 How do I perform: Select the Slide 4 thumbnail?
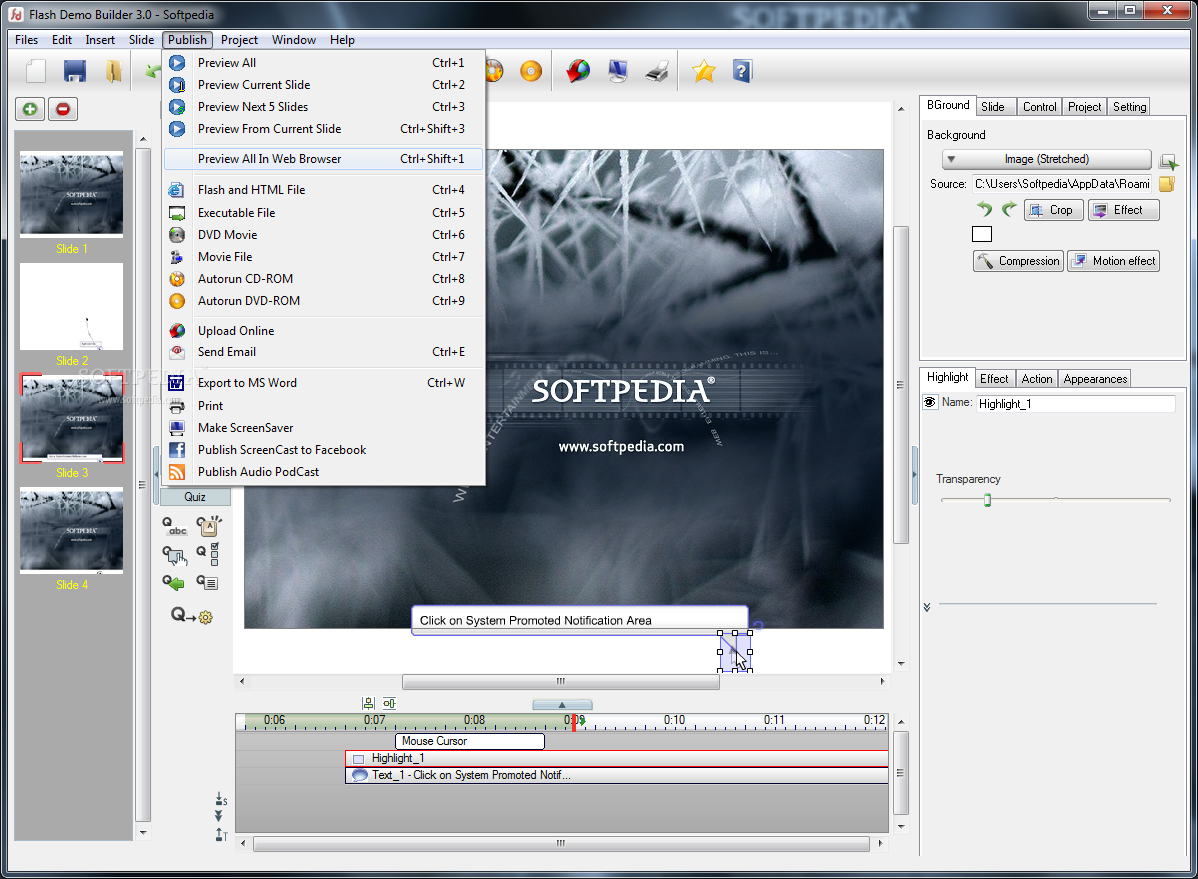point(71,530)
